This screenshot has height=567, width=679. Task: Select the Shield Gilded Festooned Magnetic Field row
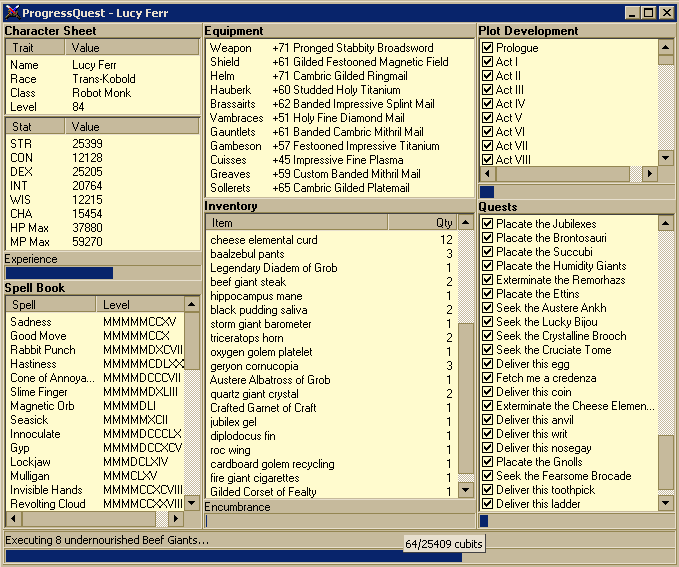coord(340,62)
